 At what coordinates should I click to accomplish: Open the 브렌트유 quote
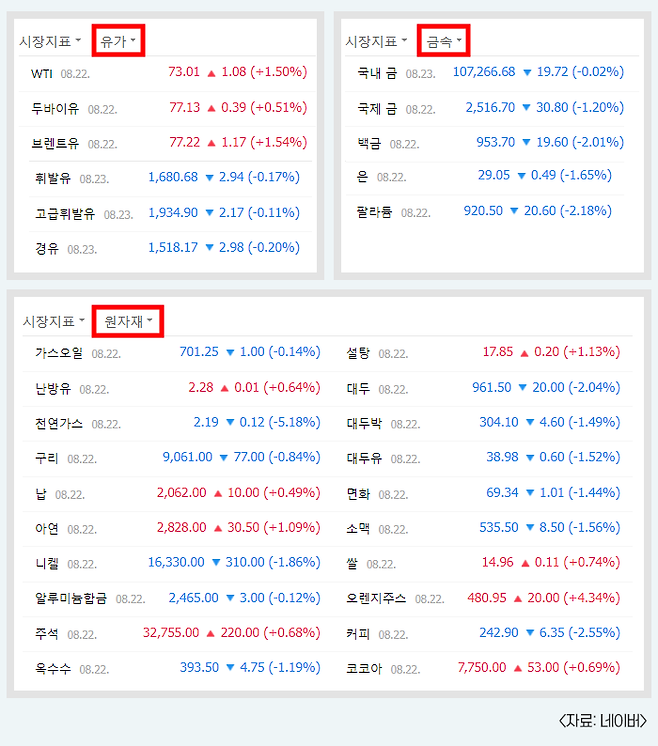(167, 143)
